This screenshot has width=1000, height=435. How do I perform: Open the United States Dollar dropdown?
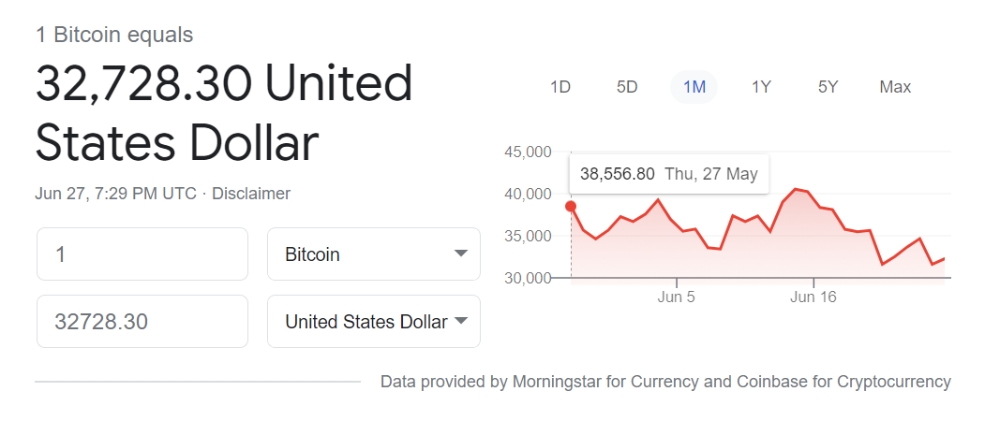373,321
